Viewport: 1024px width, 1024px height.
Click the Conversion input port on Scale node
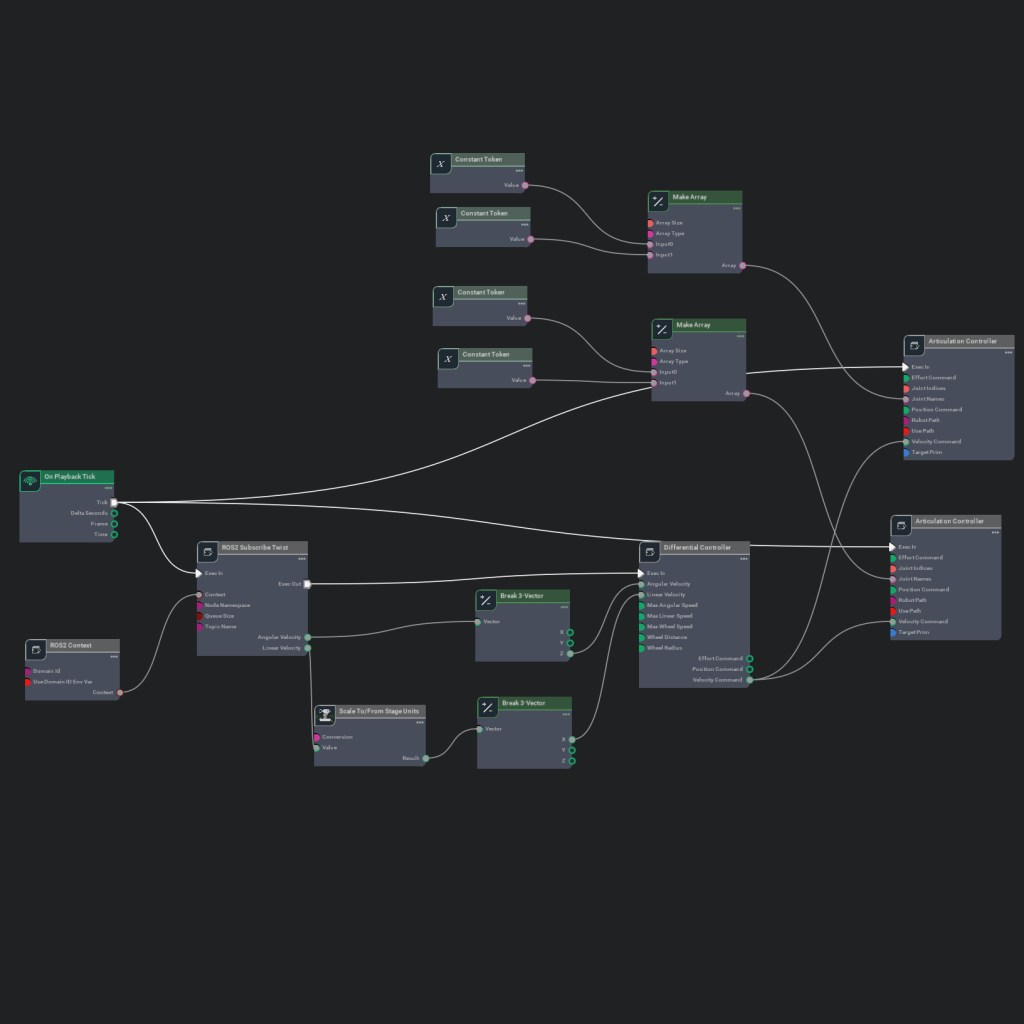(317, 737)
